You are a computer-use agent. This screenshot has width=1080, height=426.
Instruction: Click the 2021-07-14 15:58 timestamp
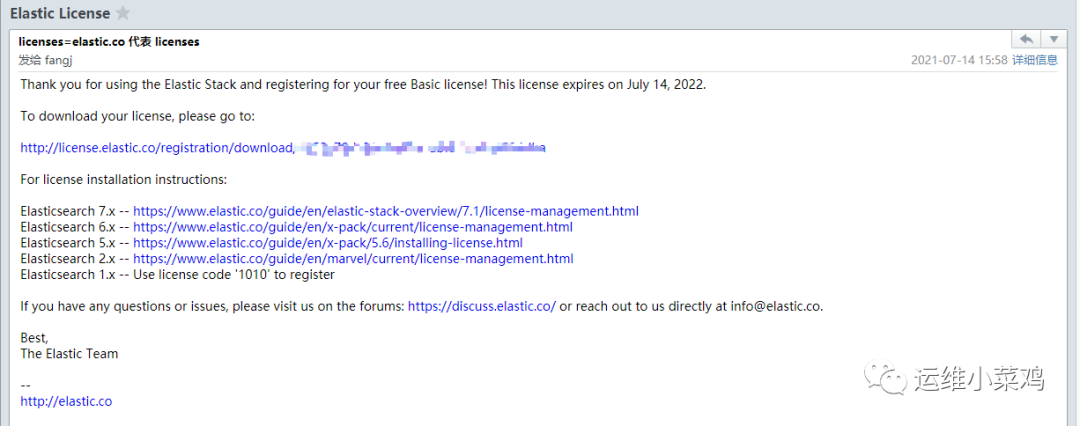(958, 60)
